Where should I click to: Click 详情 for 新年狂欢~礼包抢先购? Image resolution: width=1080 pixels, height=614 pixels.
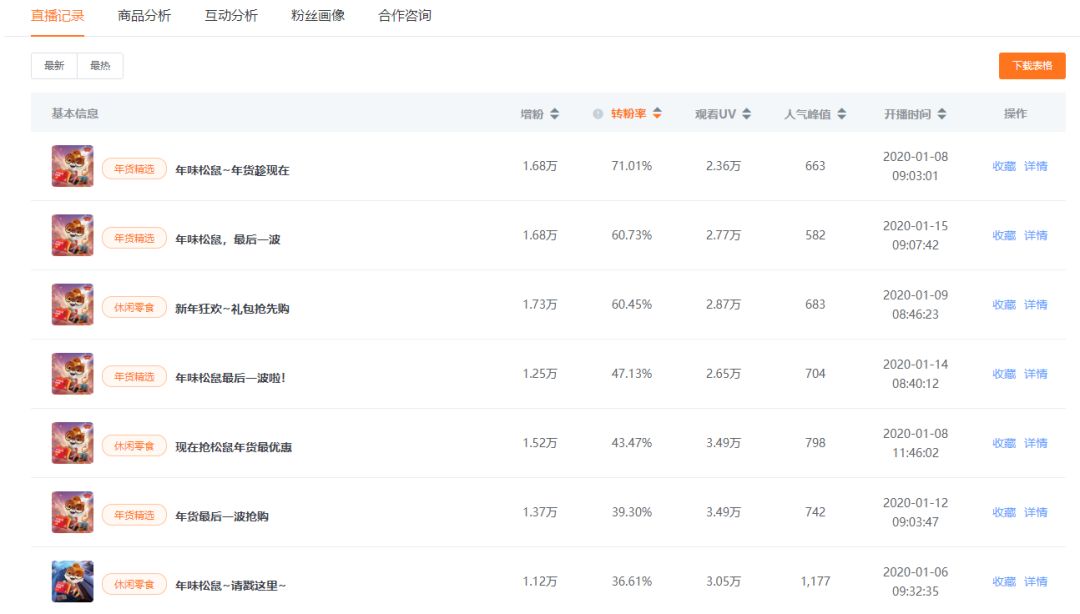pos(1035,305)
